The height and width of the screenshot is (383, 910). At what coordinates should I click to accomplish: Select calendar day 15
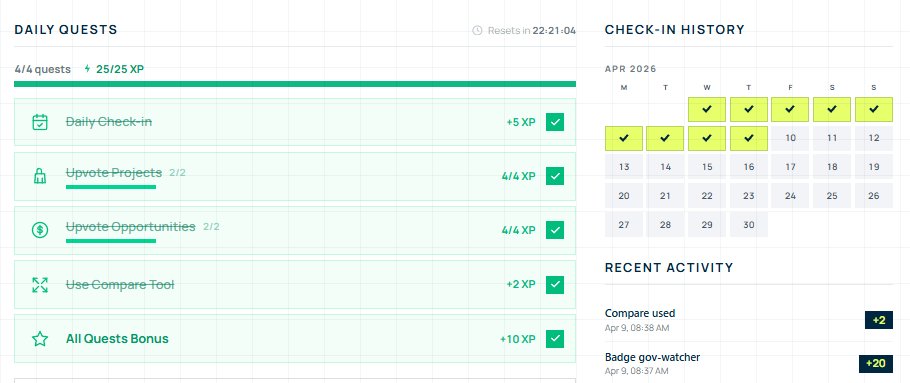(x=707, y=167)
